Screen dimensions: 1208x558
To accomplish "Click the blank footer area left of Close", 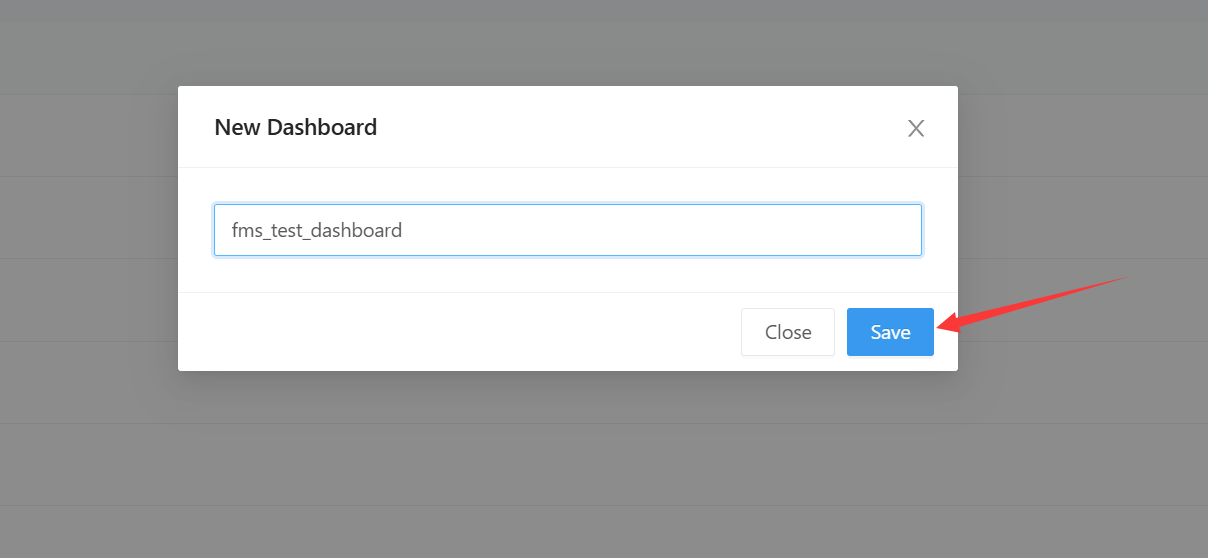I will [450, 332].
